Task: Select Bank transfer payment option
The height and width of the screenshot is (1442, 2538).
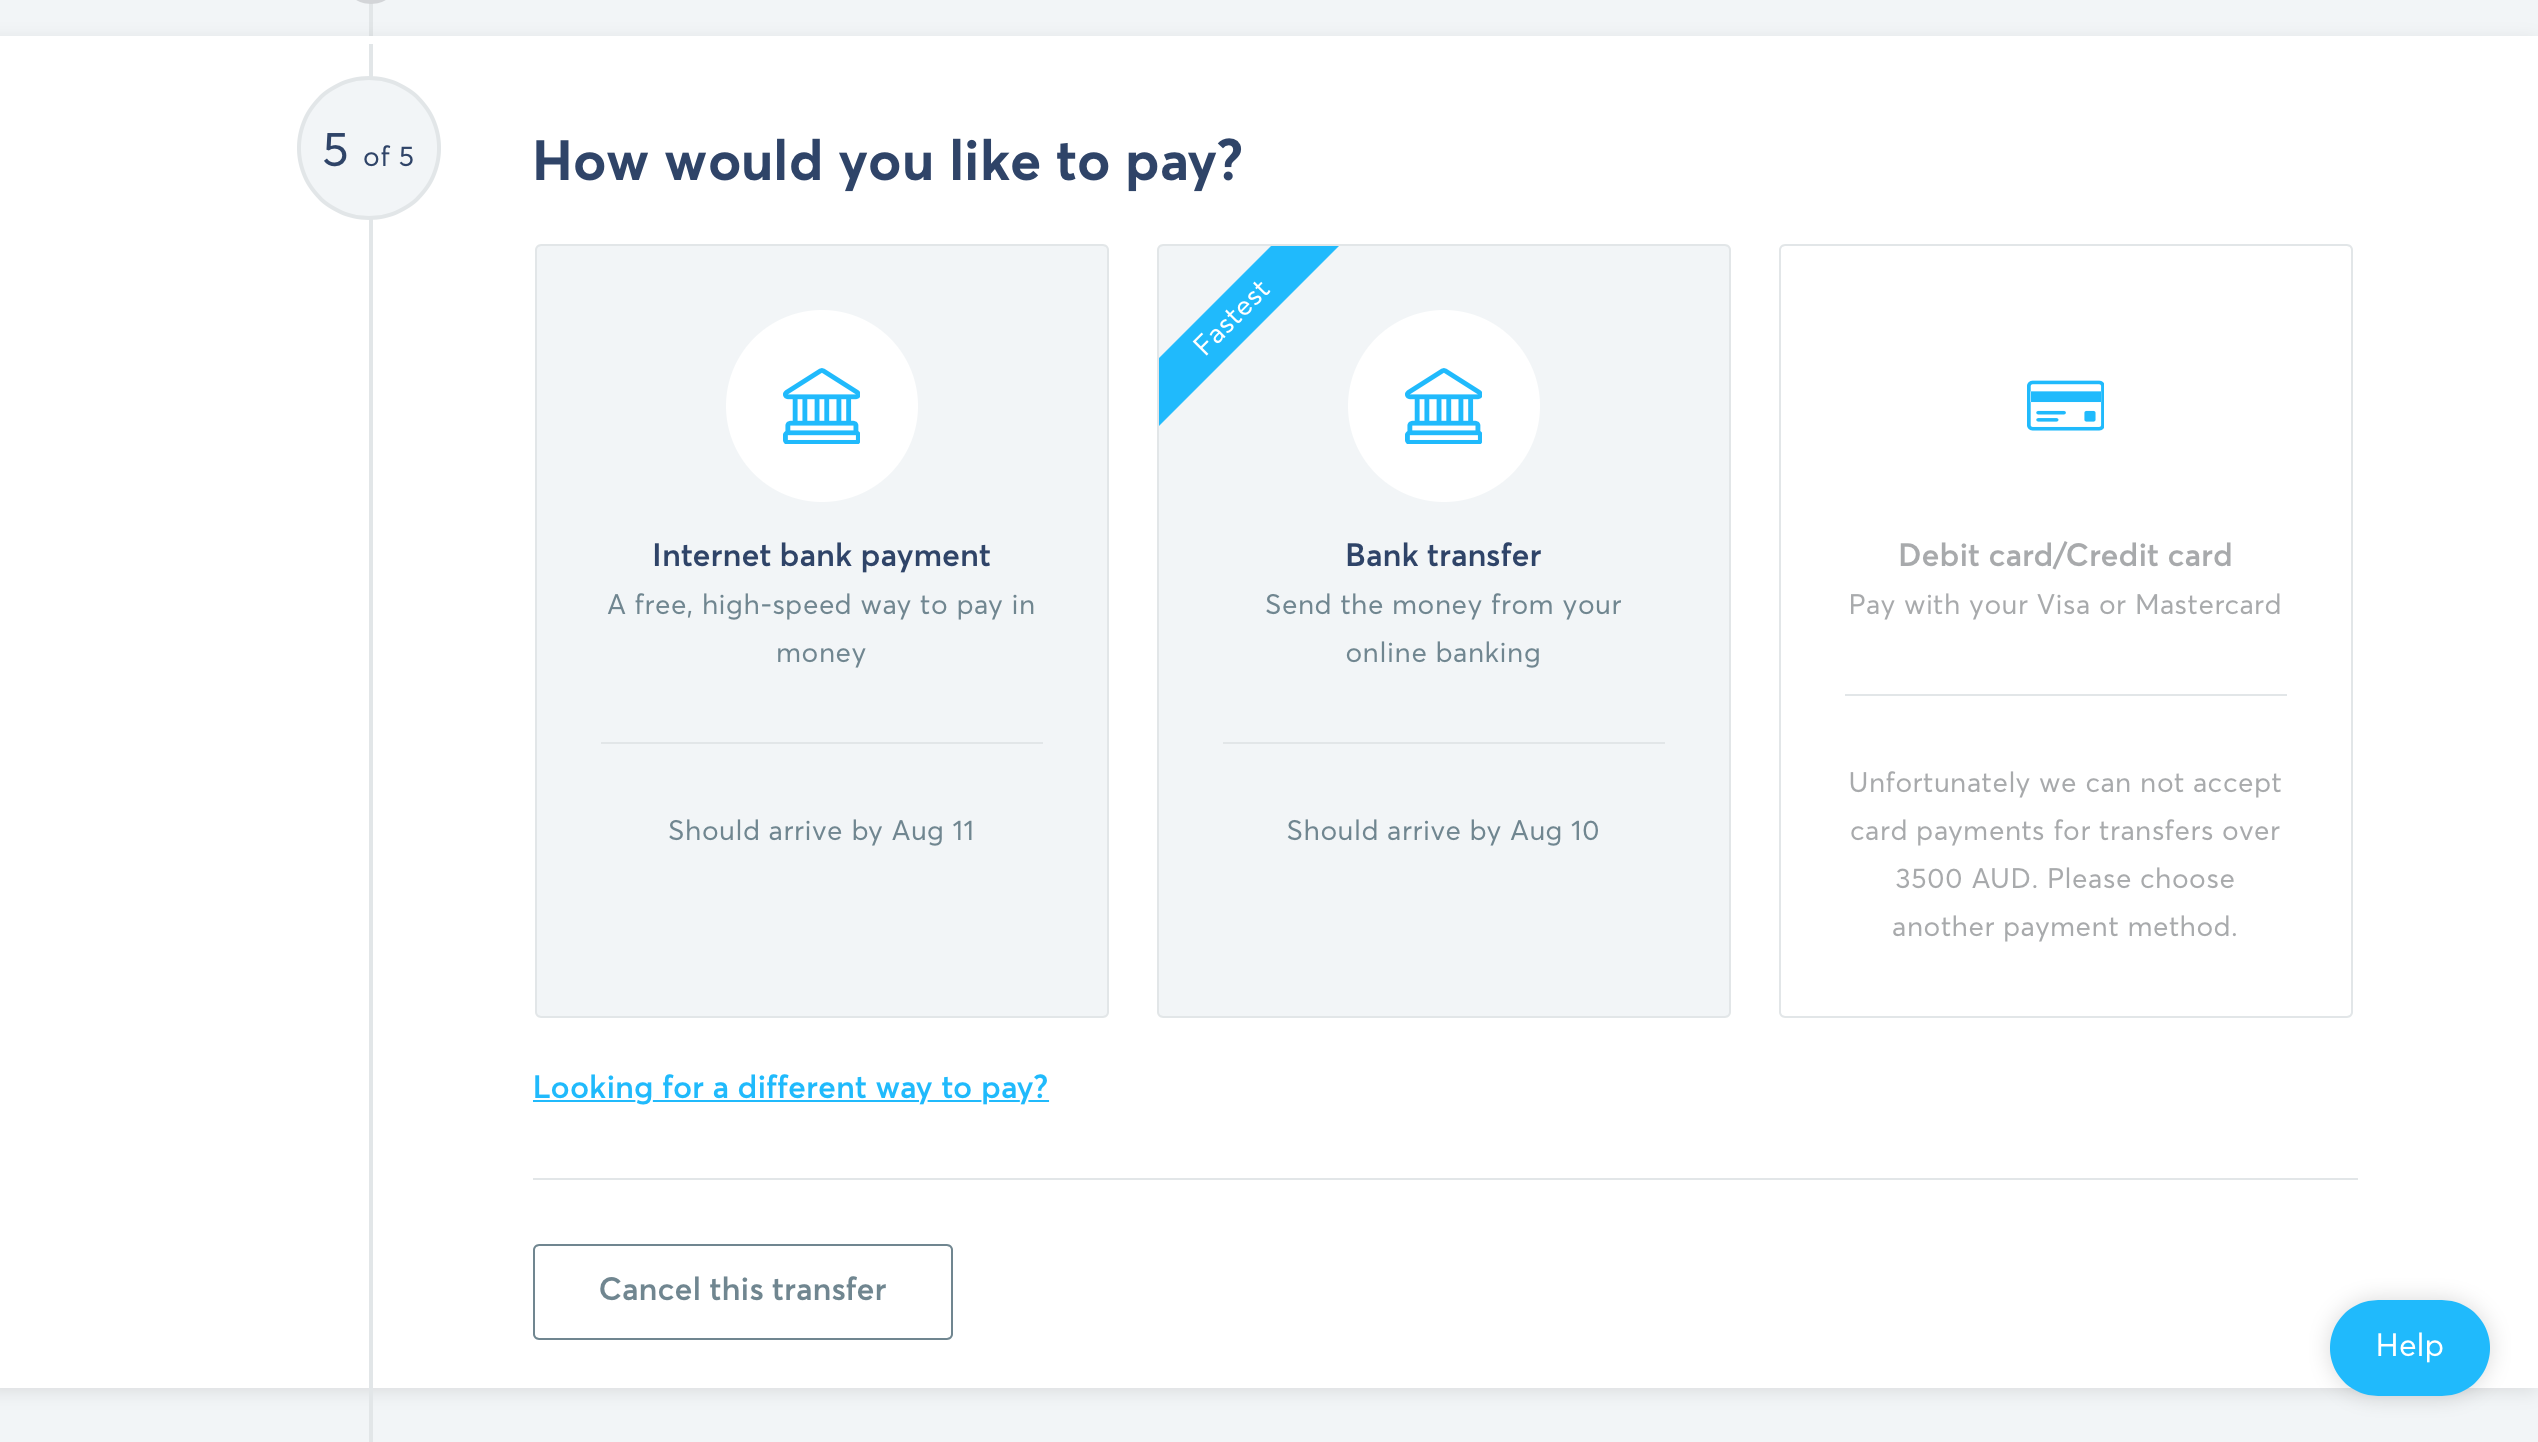Action: click(1443, 631)
